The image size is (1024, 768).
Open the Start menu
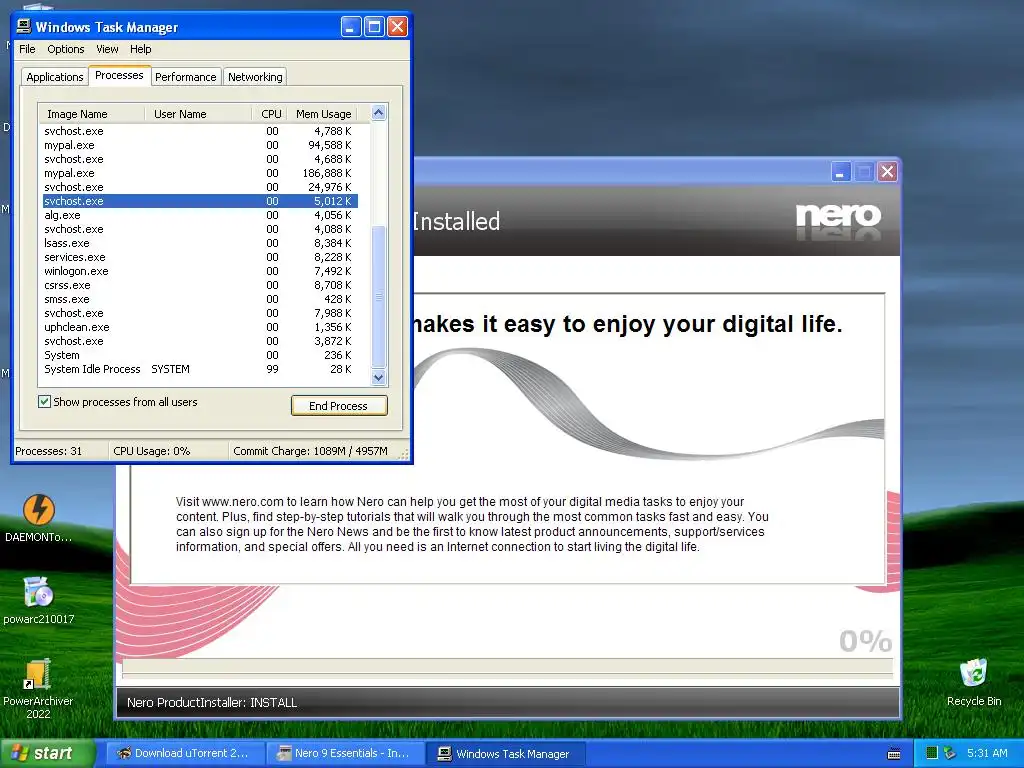[47, 753]
